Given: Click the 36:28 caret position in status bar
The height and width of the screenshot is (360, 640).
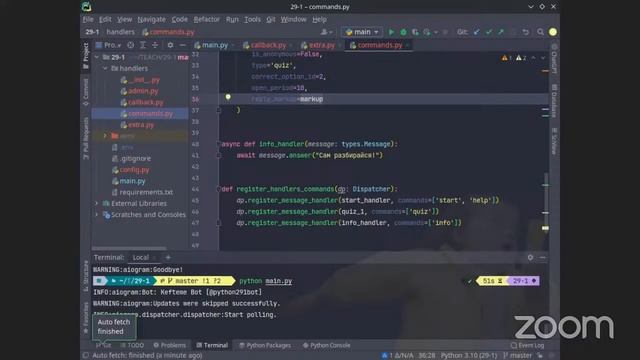Looking at the screenshot, I should pyautogui.click(x=427, y=356).
